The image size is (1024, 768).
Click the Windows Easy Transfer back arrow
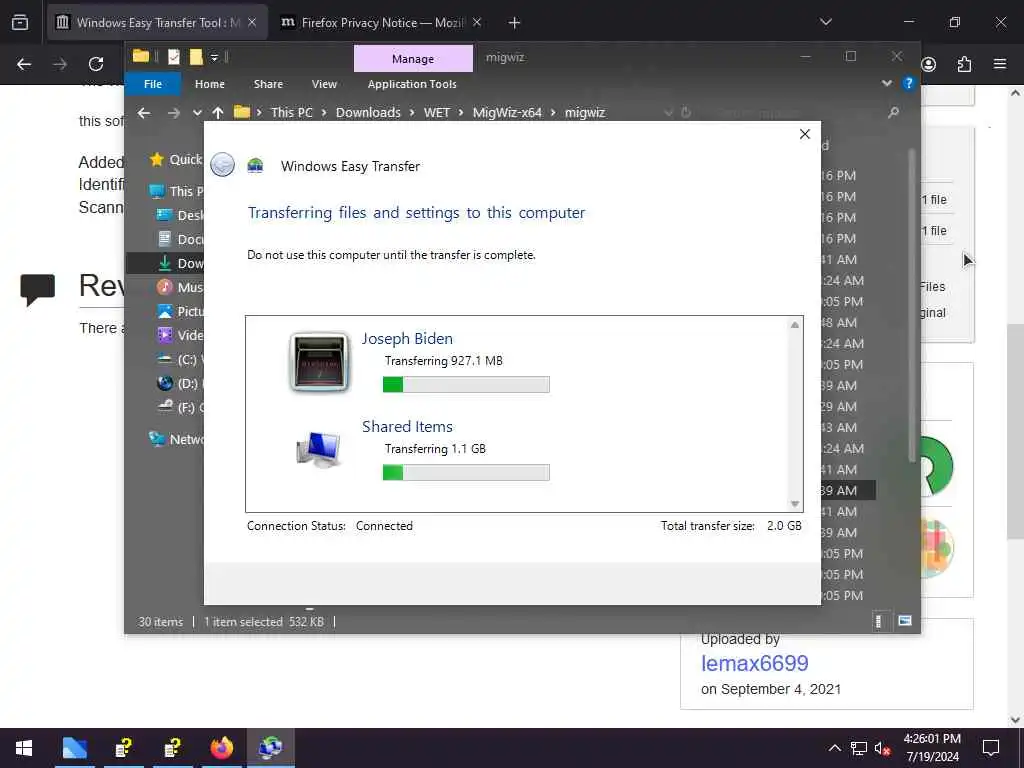[x=223, y=165]
